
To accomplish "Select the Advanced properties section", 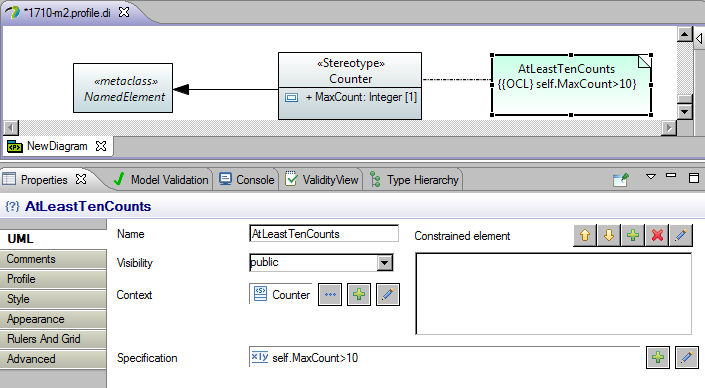I will pyautogui.click(x=53, y=359).
